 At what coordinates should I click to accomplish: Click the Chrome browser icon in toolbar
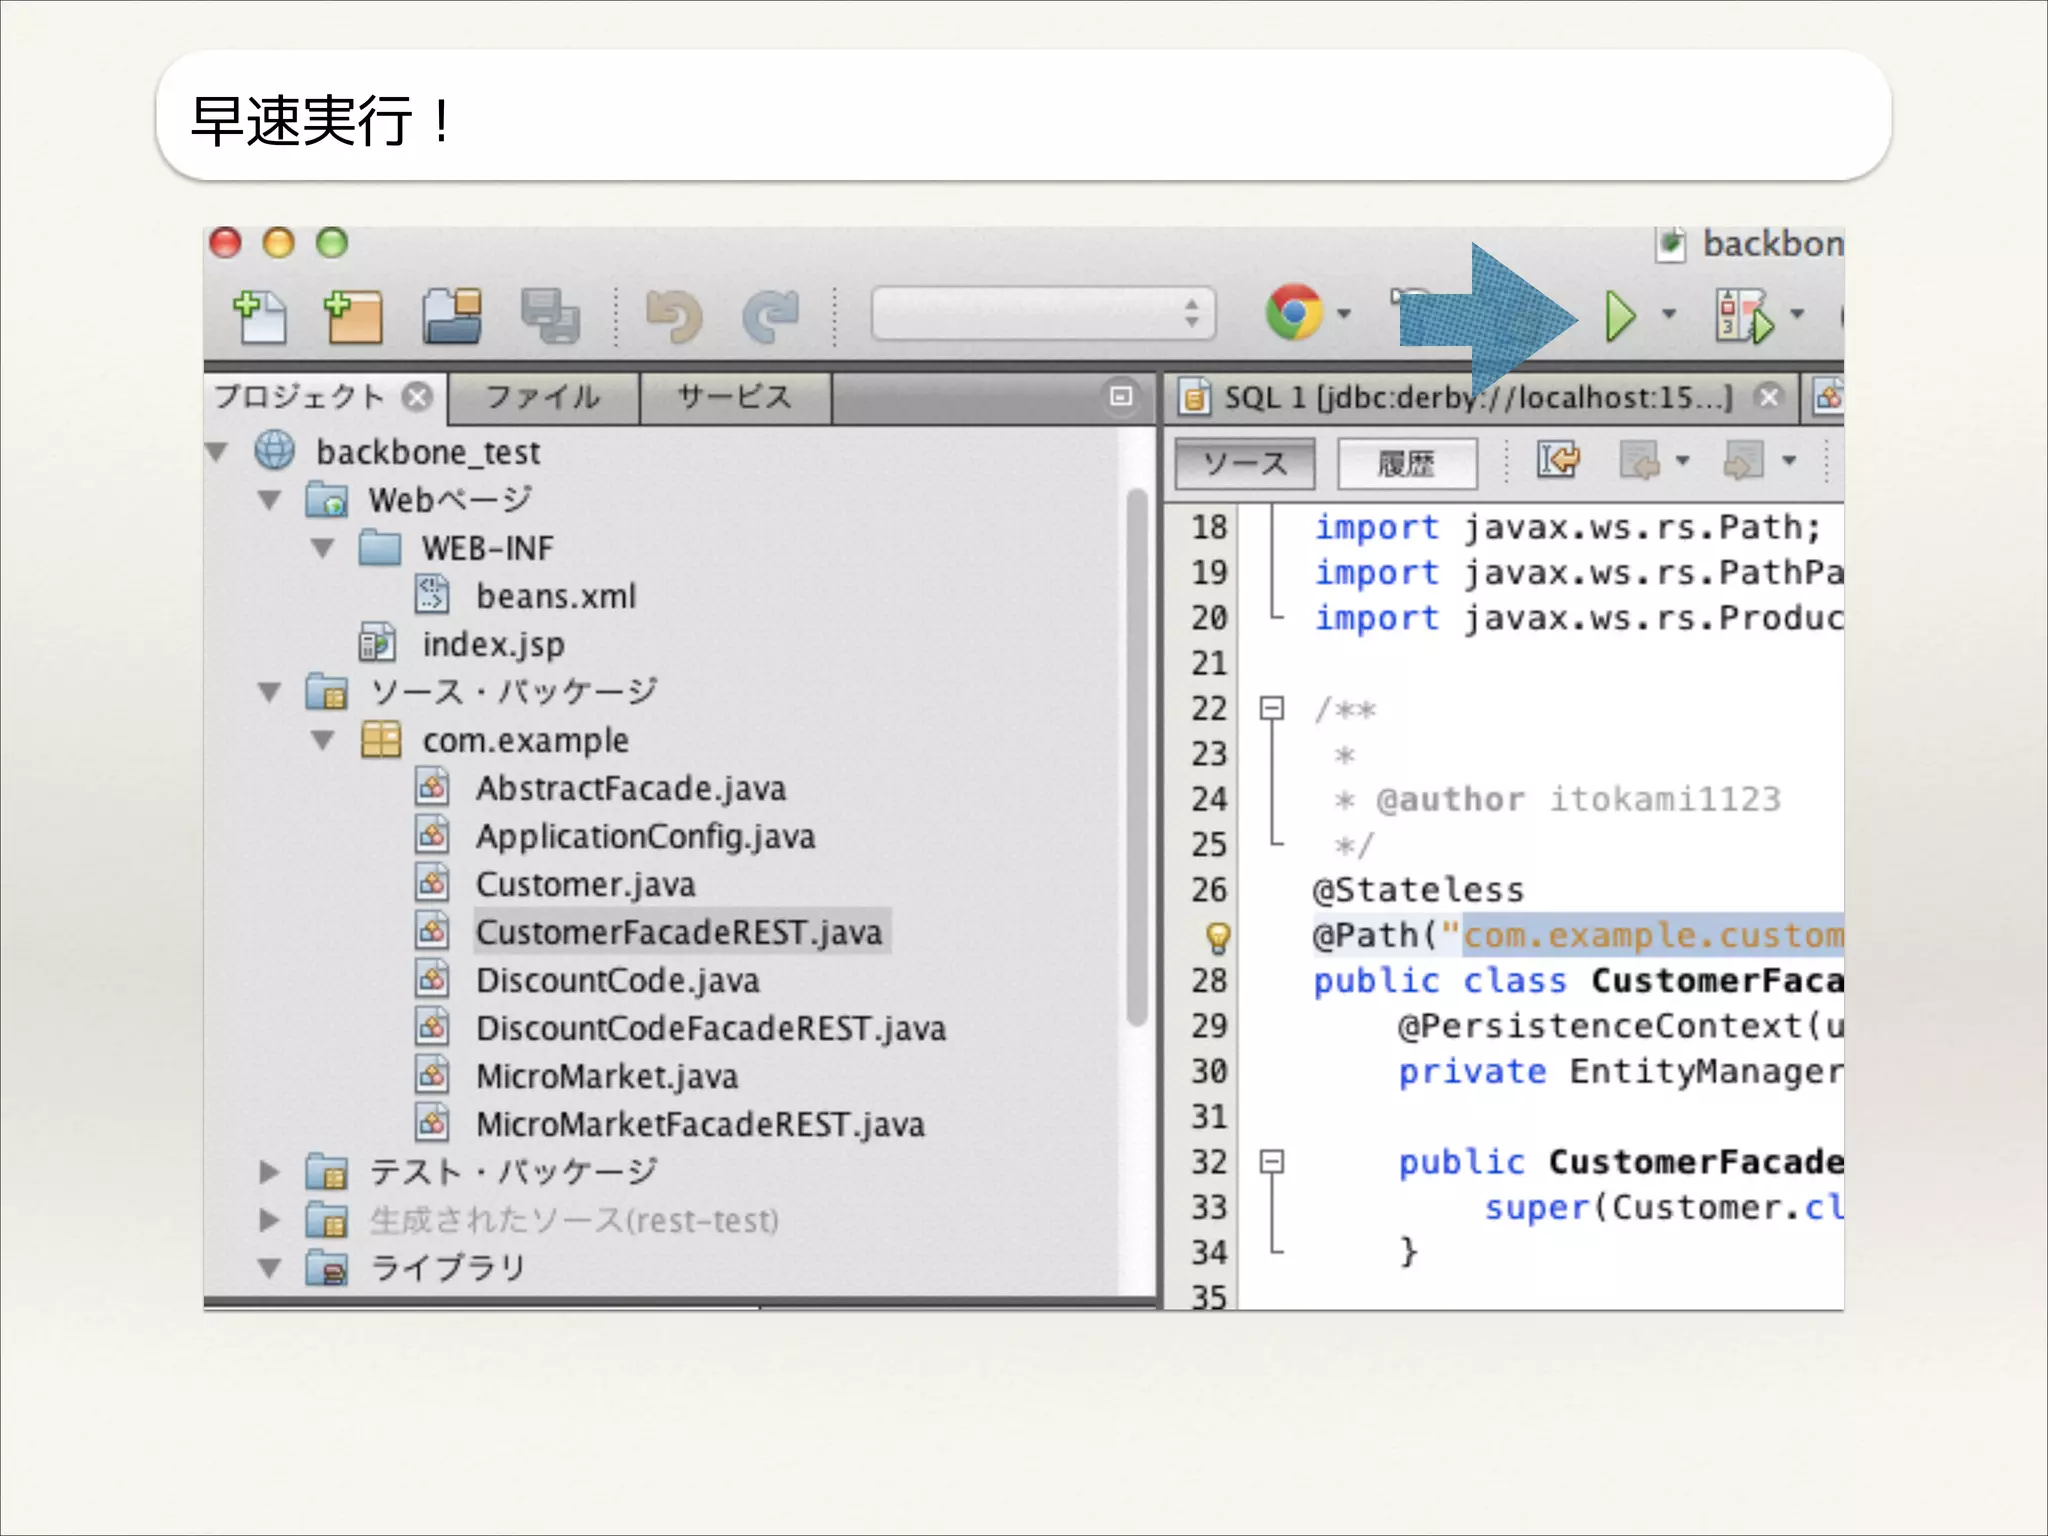point(1294,313)
